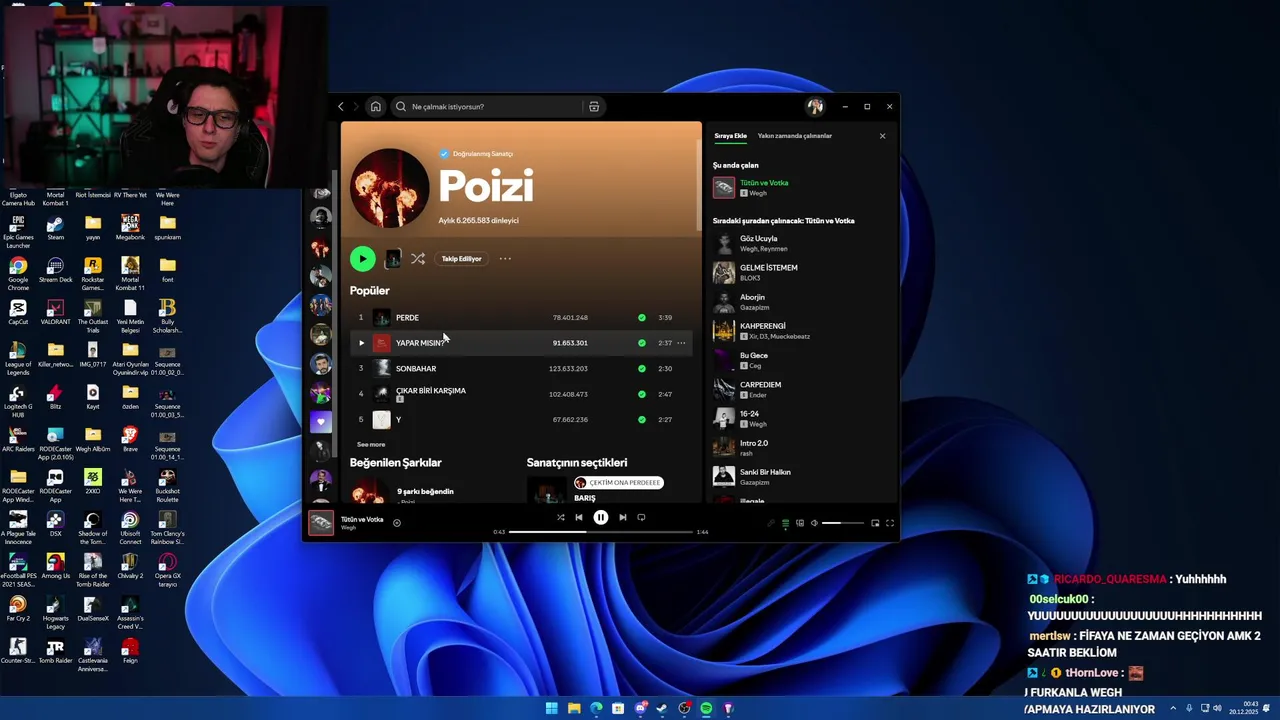Select Epic Games Launcher desktop icon
This screenshot has width=1280, height=720.
(18, 231)
